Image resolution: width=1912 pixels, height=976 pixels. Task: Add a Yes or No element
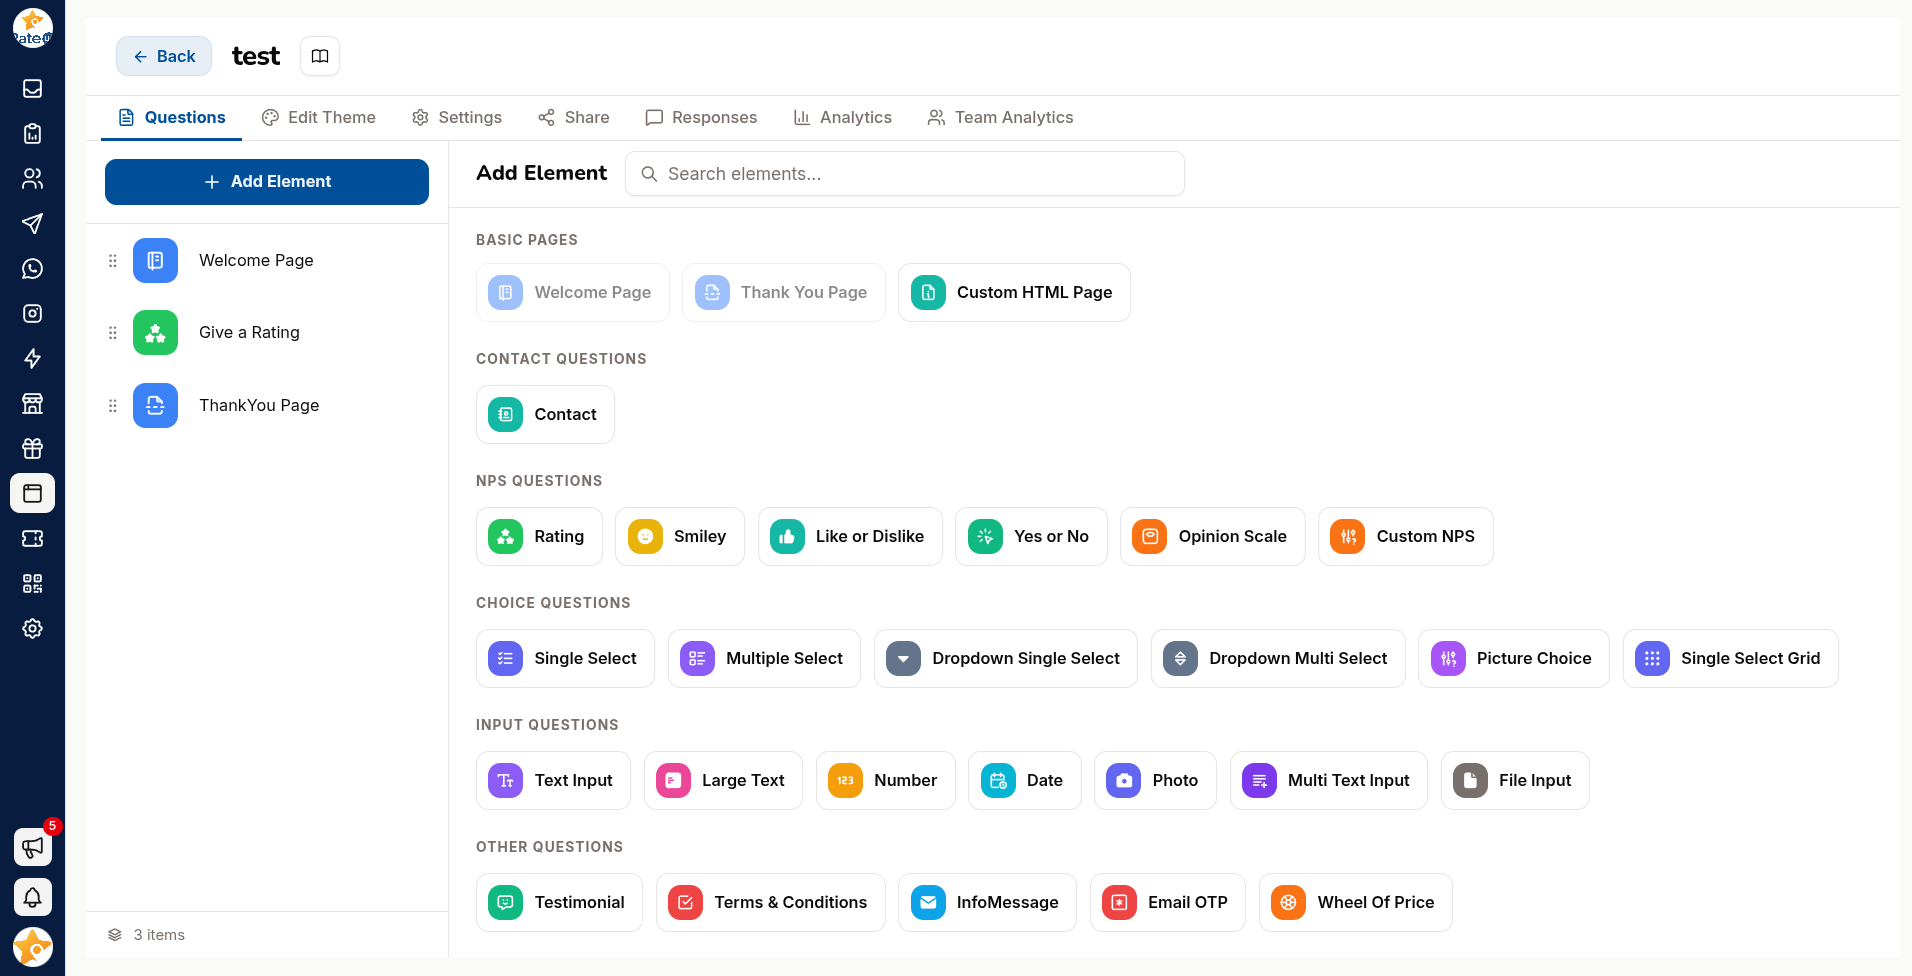coord(1031,537)
